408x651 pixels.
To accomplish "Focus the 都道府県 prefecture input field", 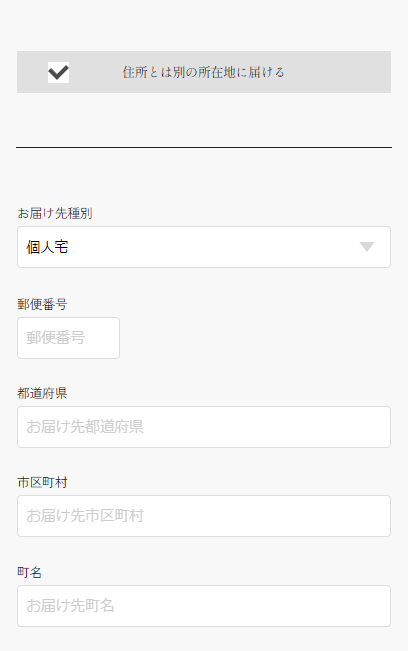I will click(x=204, y=427).
